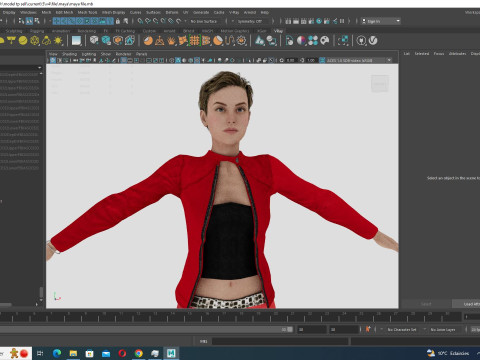The height and width of the screenshot is (360, 480).
Task: Open the viewport Renderer menu
Action: (123, 54)
